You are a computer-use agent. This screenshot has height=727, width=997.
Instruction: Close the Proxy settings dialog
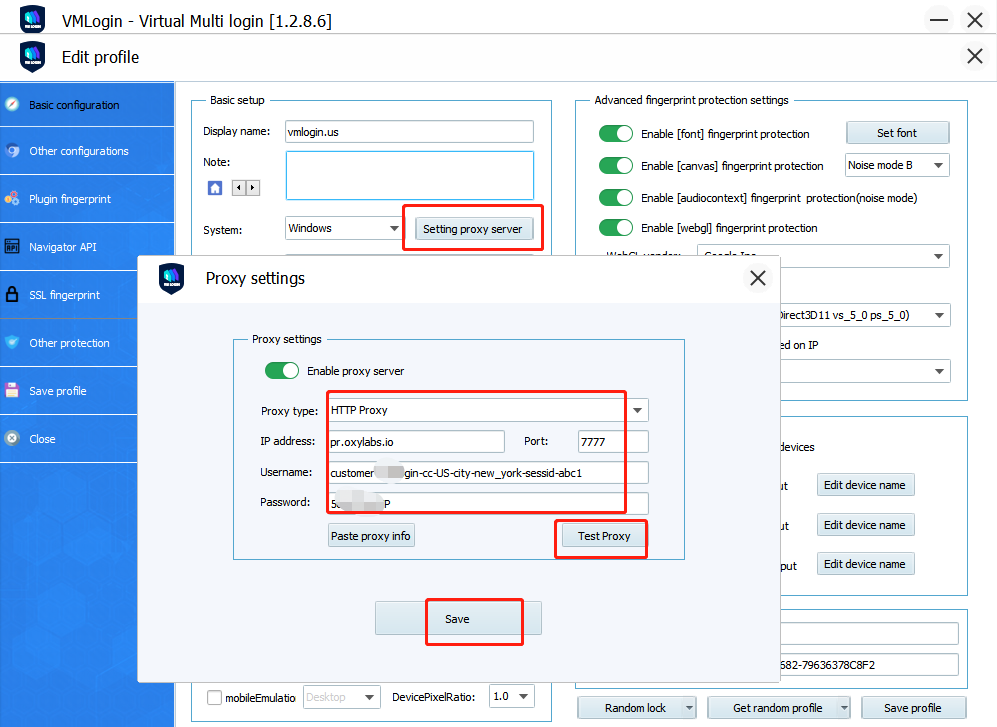[757, 278]
